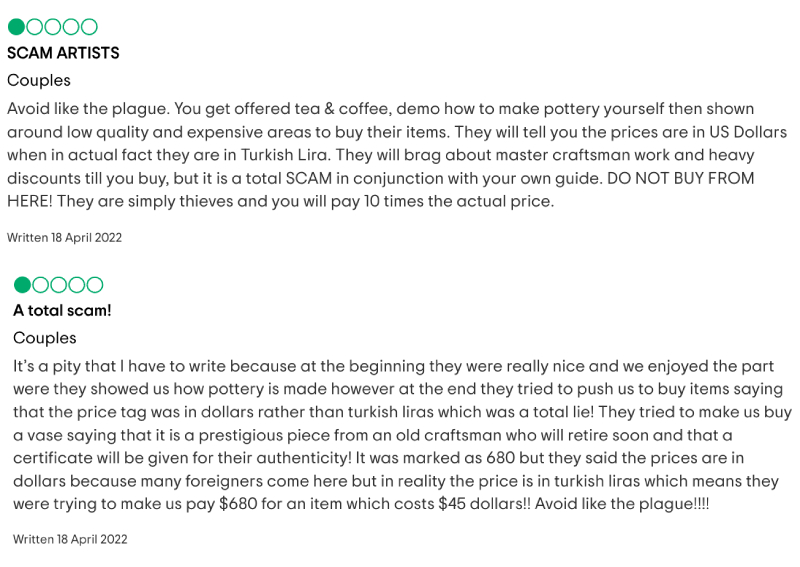Screen dimensions: 800x567
Task: Click review text starting 'Avoid like the plague'
Action: point(397,155)
